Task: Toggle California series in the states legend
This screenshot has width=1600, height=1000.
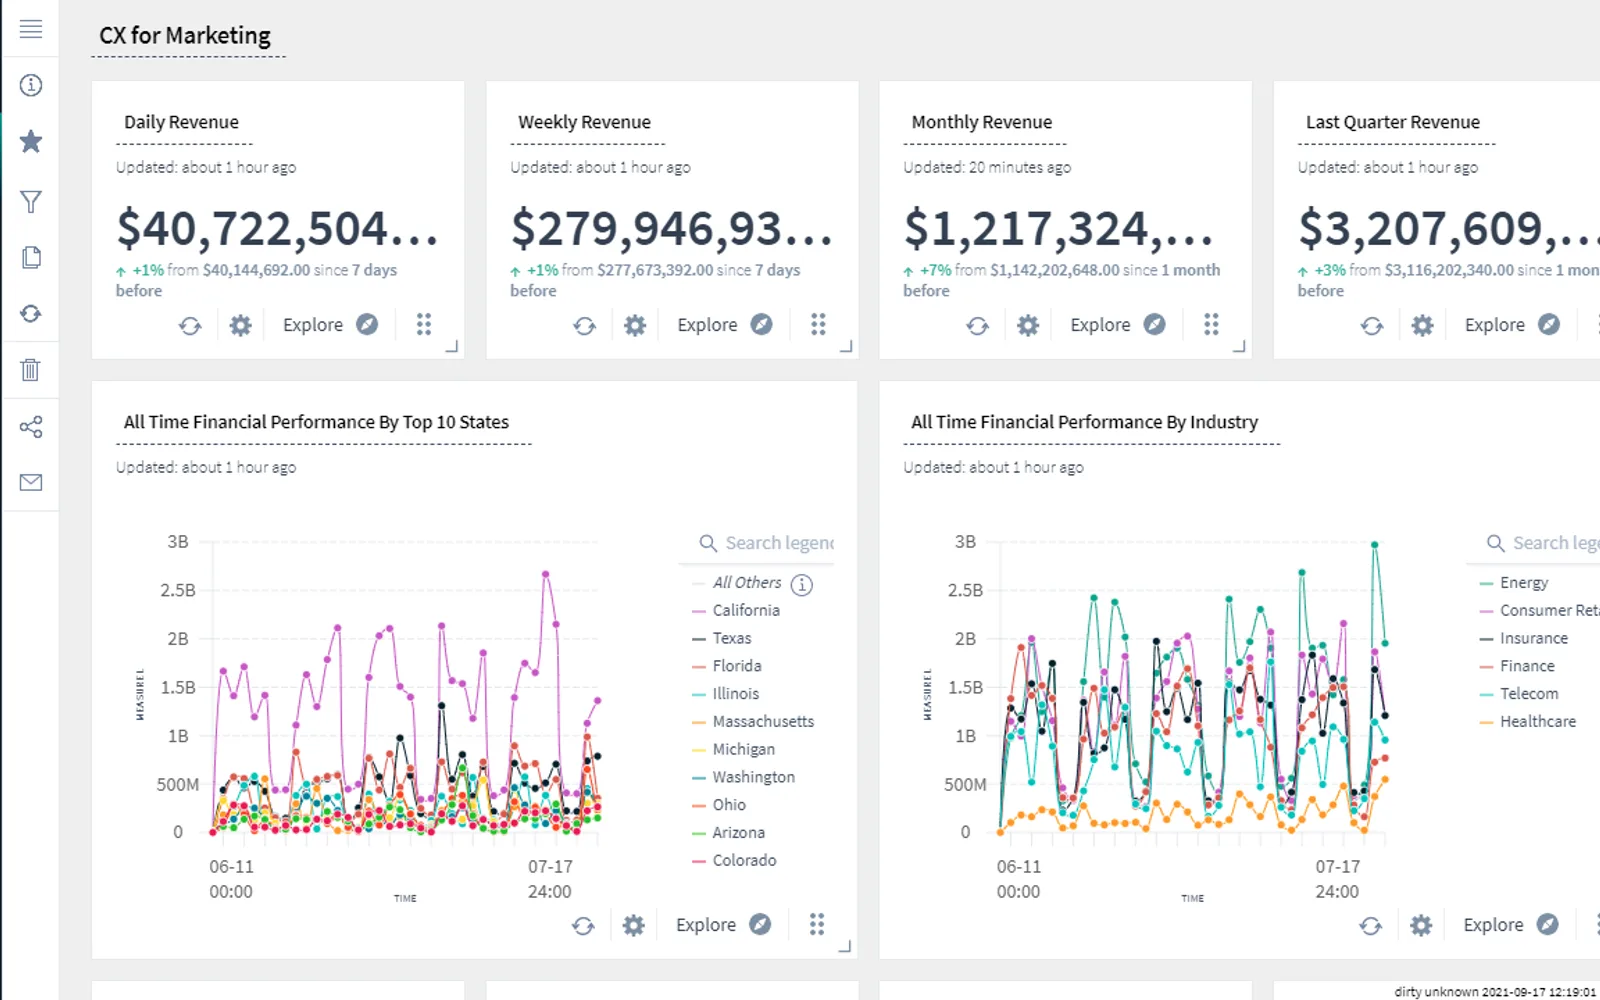Action: (x=736, y=610)
